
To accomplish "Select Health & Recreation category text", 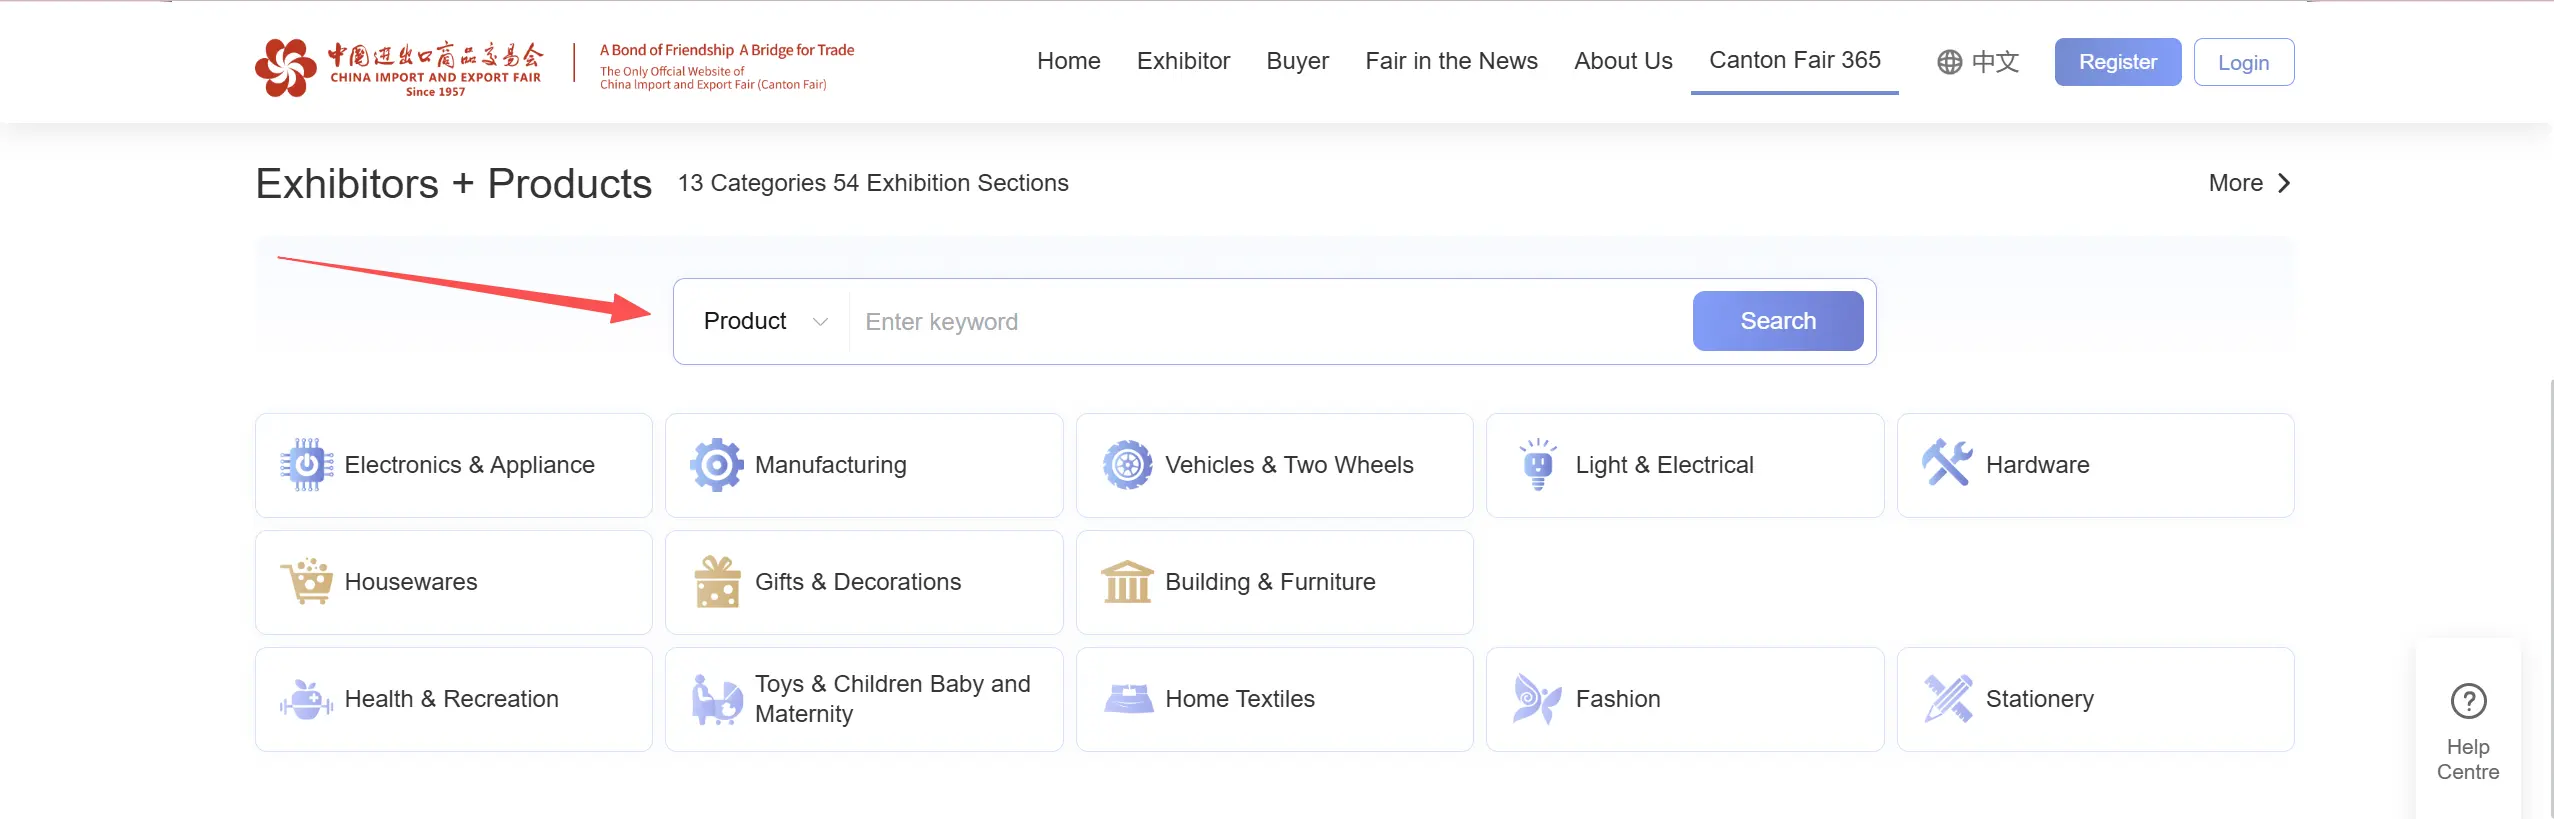I will pos(451,699).
